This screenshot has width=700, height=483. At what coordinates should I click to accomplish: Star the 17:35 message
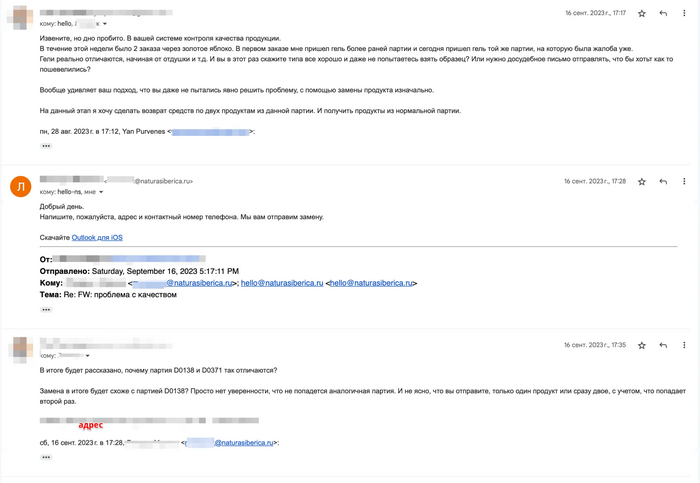point(642,345)
